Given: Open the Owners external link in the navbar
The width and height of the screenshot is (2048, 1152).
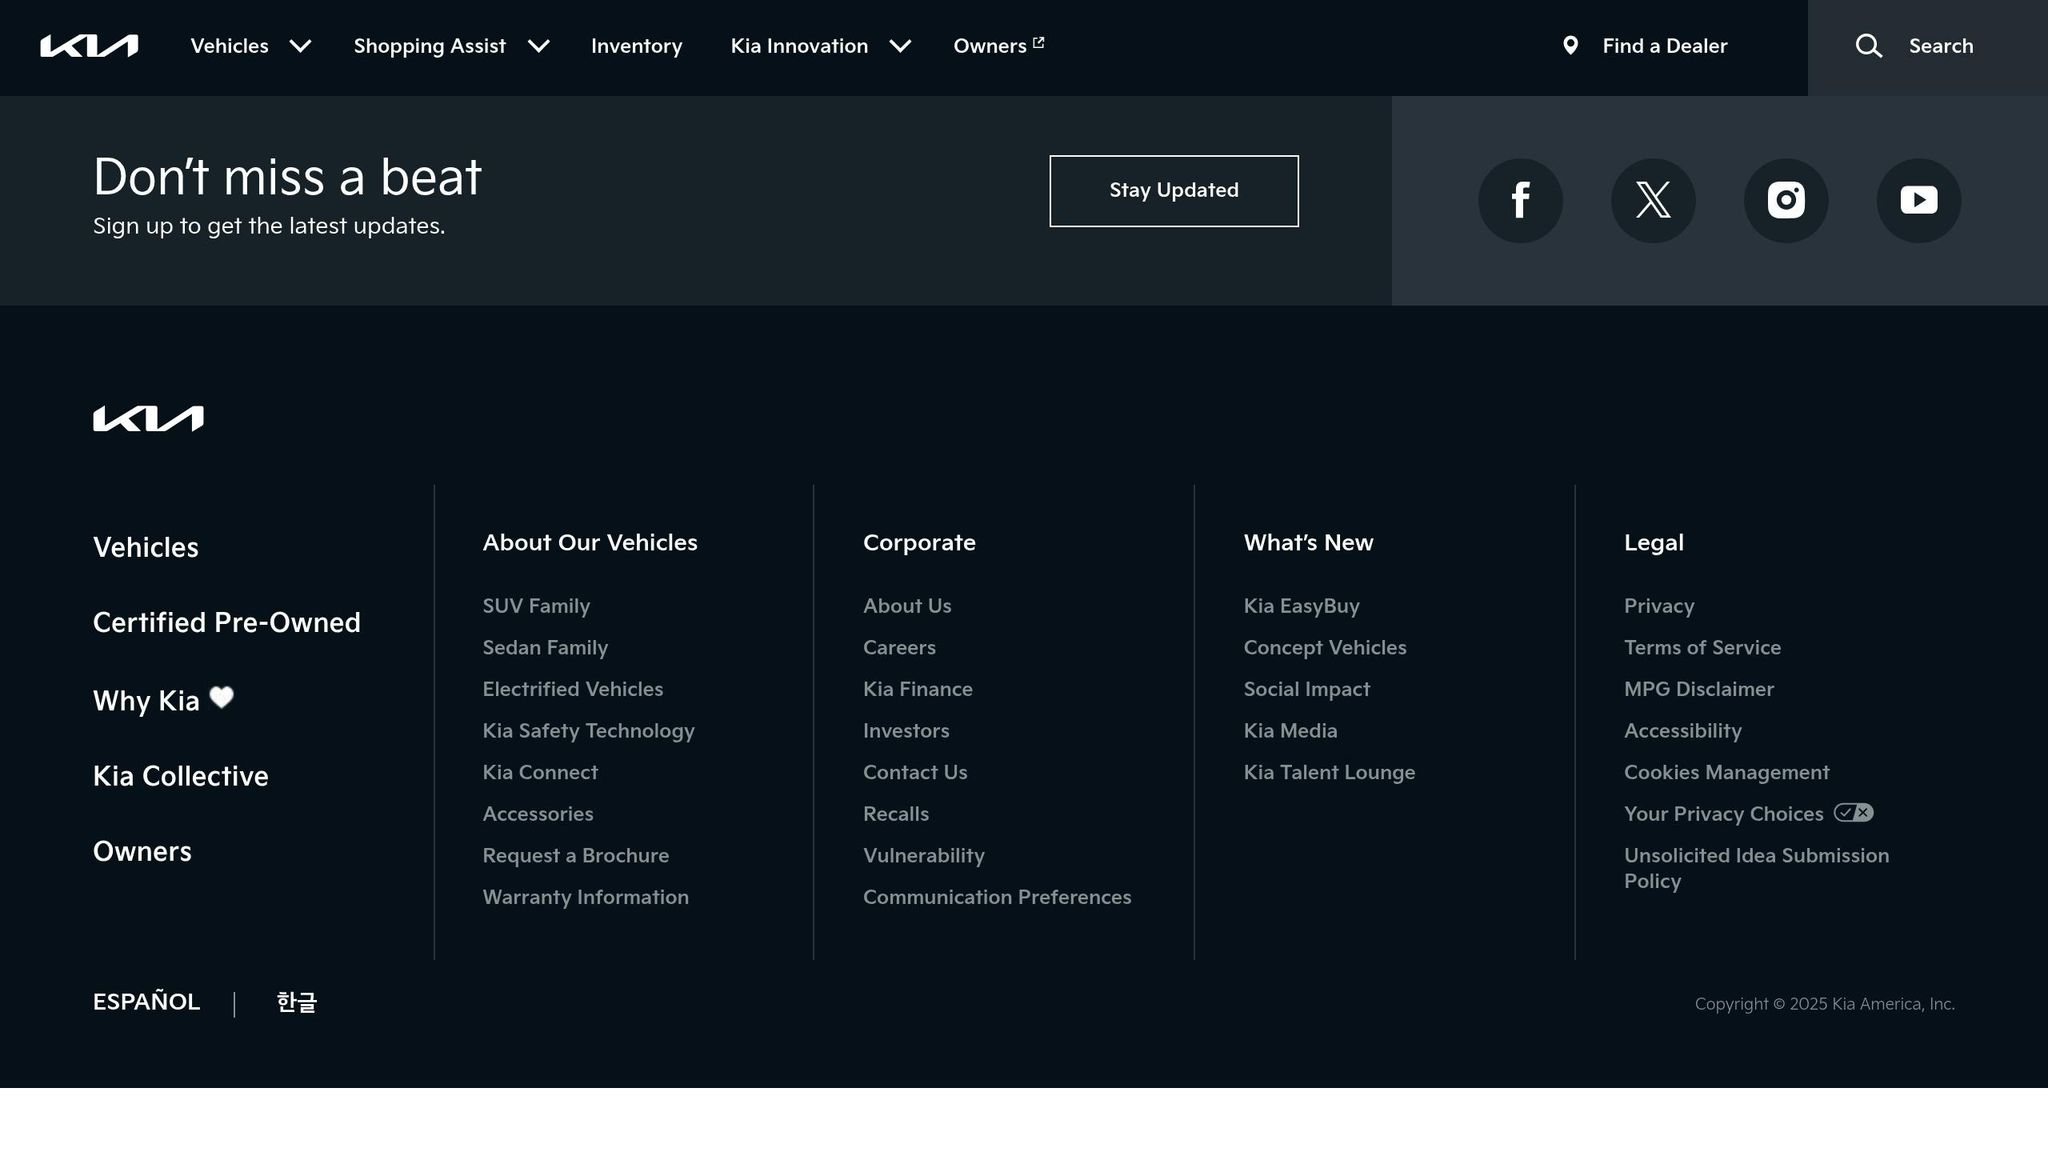Looking at the screenshot, I should [x=998, y=46].
